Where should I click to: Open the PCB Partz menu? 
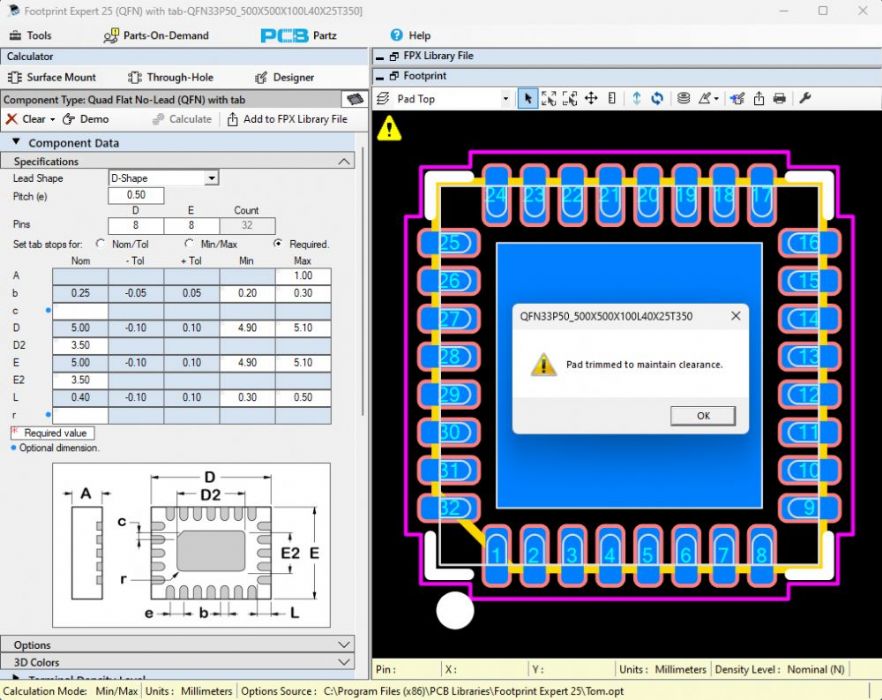point(298,35)
